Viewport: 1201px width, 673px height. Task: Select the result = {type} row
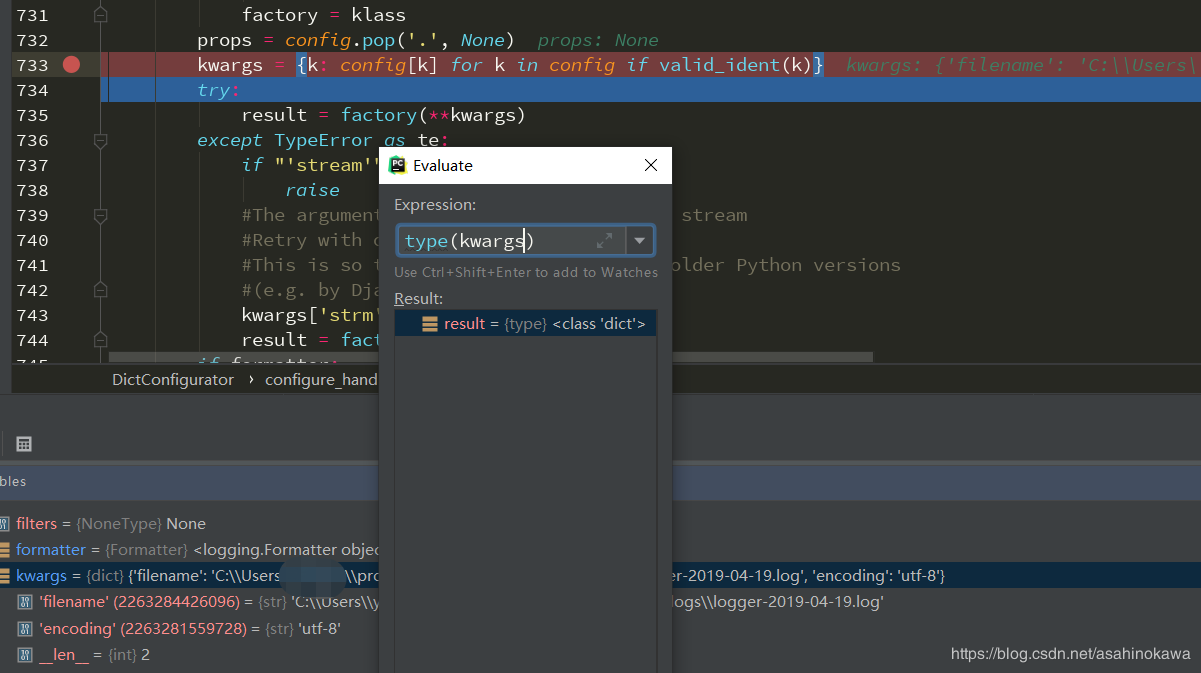525,324
